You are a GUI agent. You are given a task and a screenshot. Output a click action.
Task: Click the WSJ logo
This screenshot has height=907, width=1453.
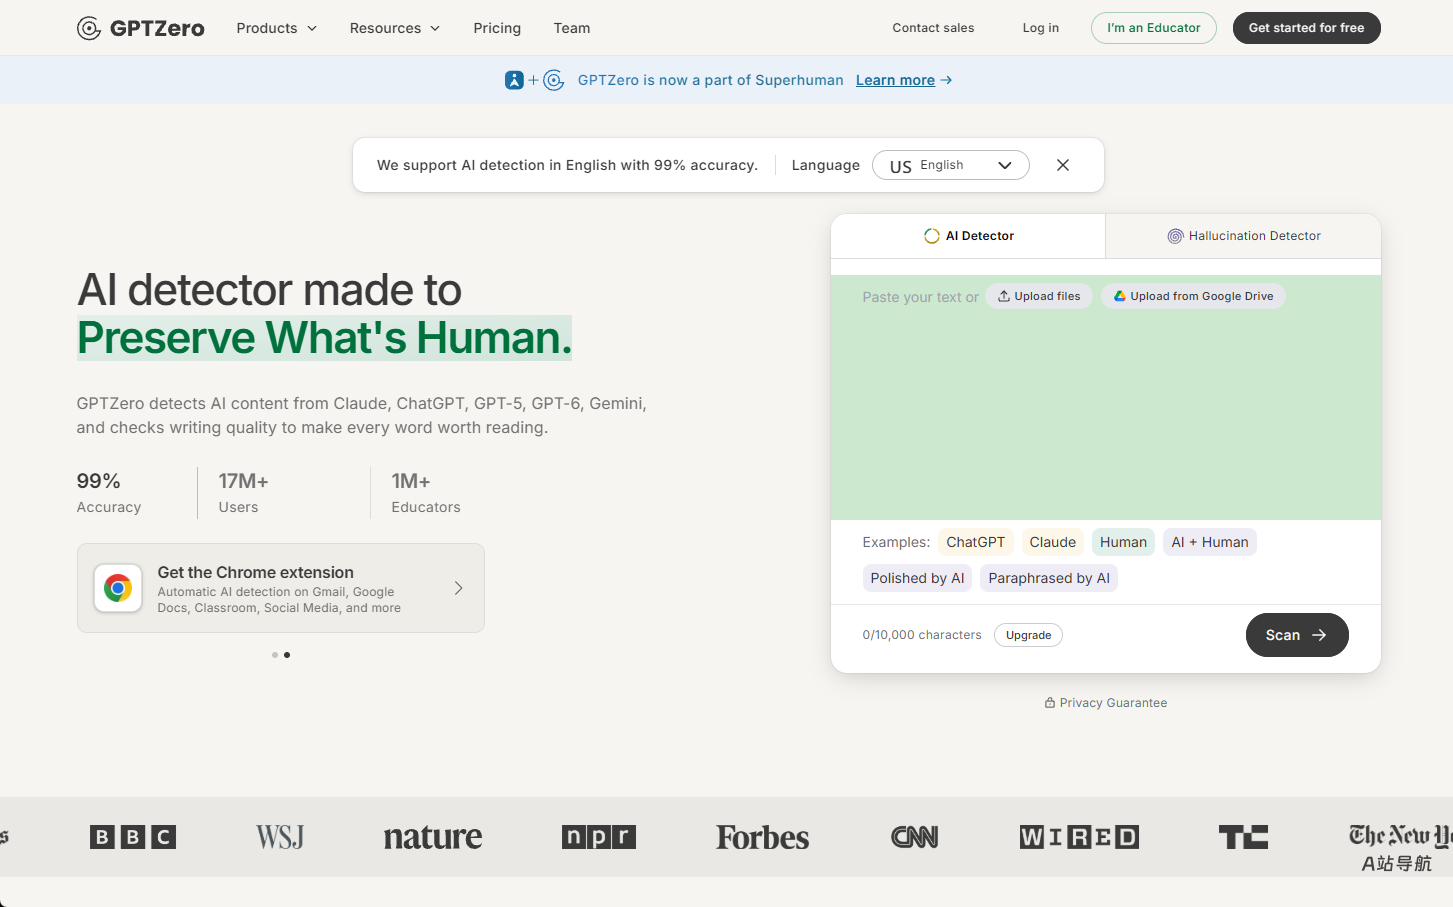280,837
